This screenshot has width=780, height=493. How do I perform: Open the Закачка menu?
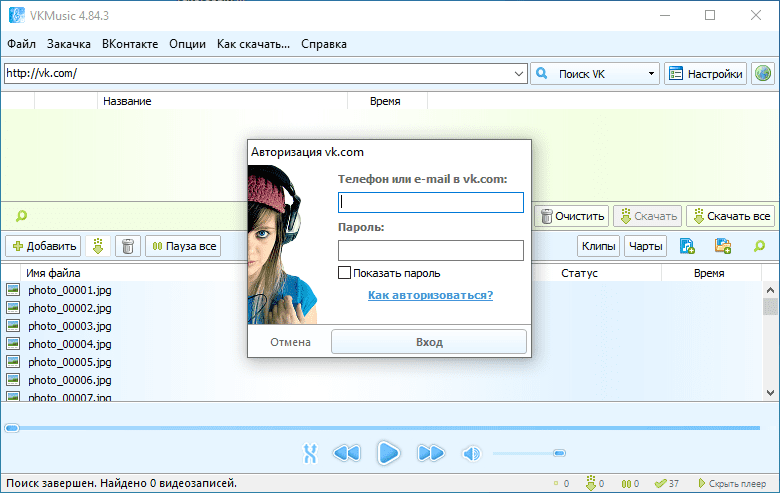coord(69,44)
